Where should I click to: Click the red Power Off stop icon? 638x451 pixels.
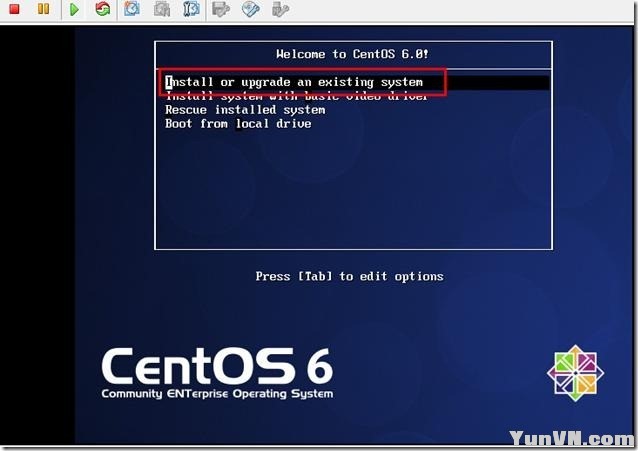[15, 9]
